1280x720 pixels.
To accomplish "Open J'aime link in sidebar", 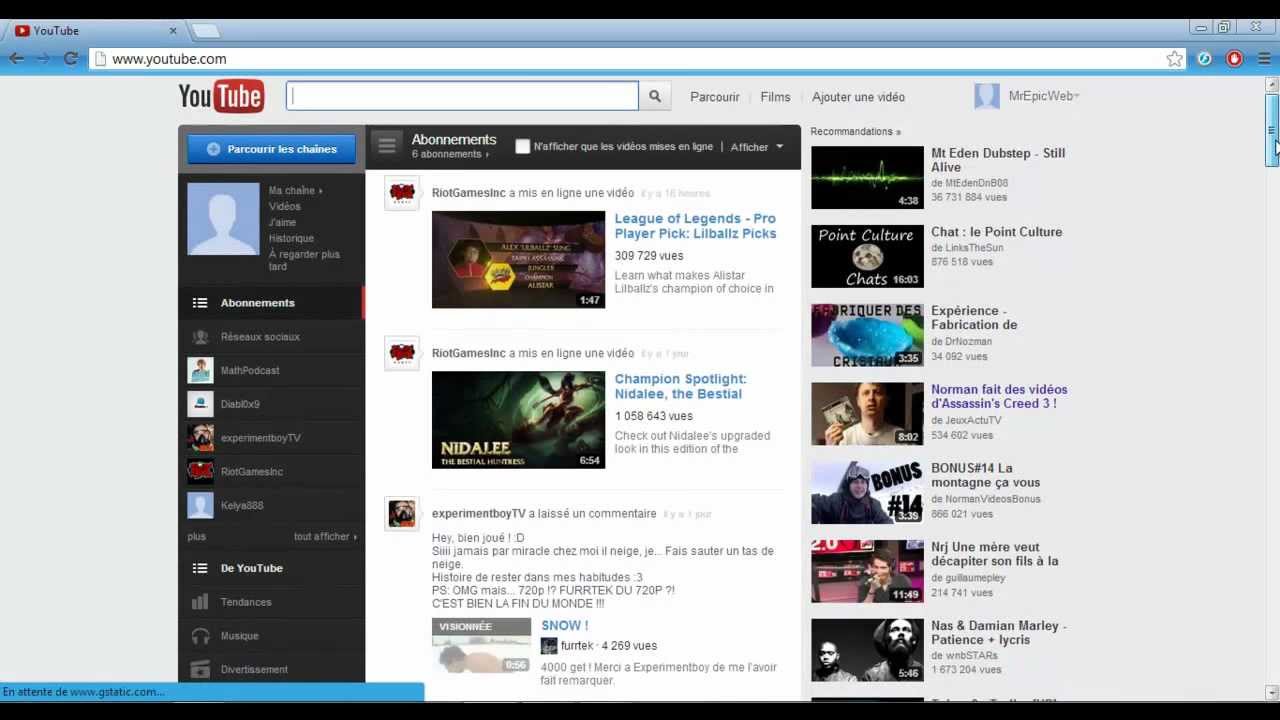I will click(282, 223).
